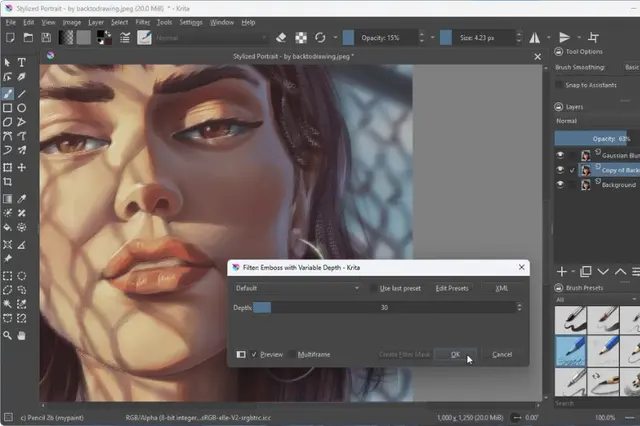This screenshot has width=640, height=426.
Task: Open the Layer menu
Action: tap(96, 22)
